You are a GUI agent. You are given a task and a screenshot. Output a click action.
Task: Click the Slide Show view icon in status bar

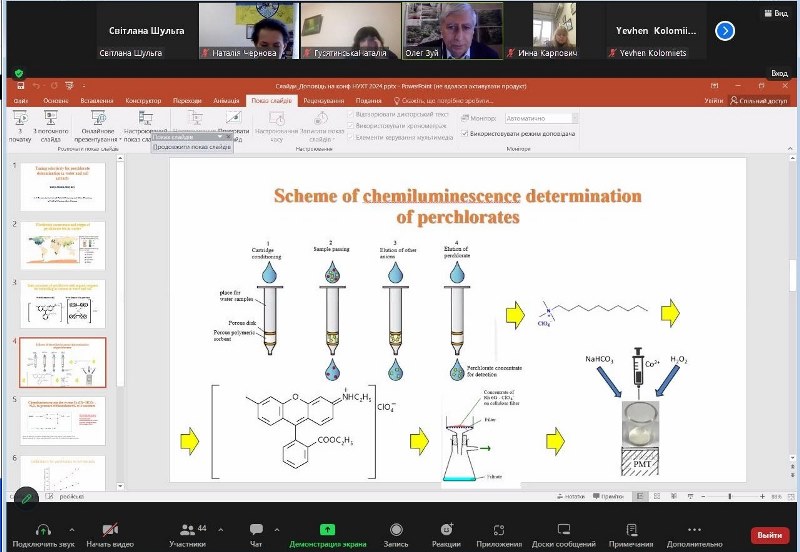690,496
